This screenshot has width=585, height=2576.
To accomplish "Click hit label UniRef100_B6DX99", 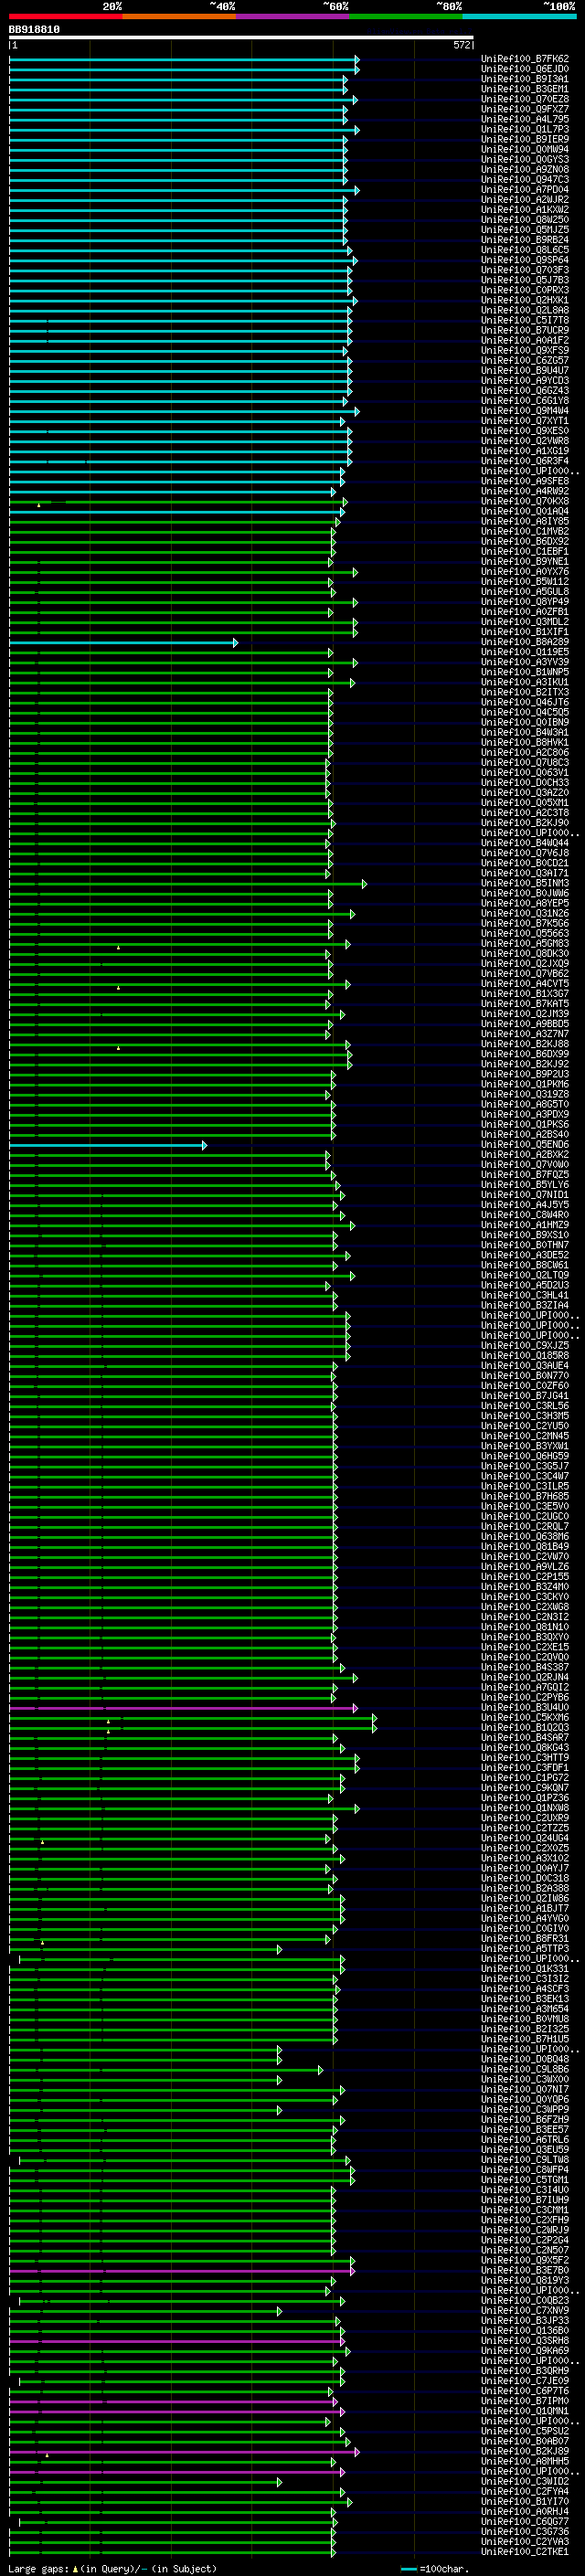I will 525,1054.
